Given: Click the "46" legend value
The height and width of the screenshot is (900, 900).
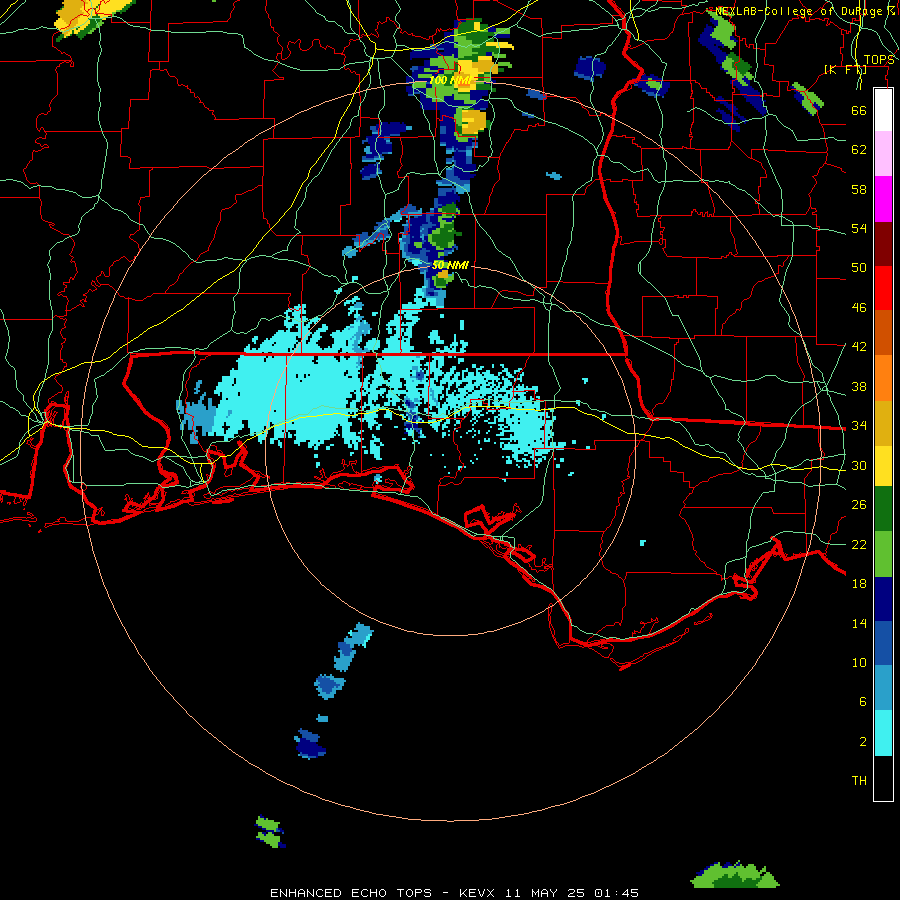Looking at the screenshot, I should click(859, 307).
